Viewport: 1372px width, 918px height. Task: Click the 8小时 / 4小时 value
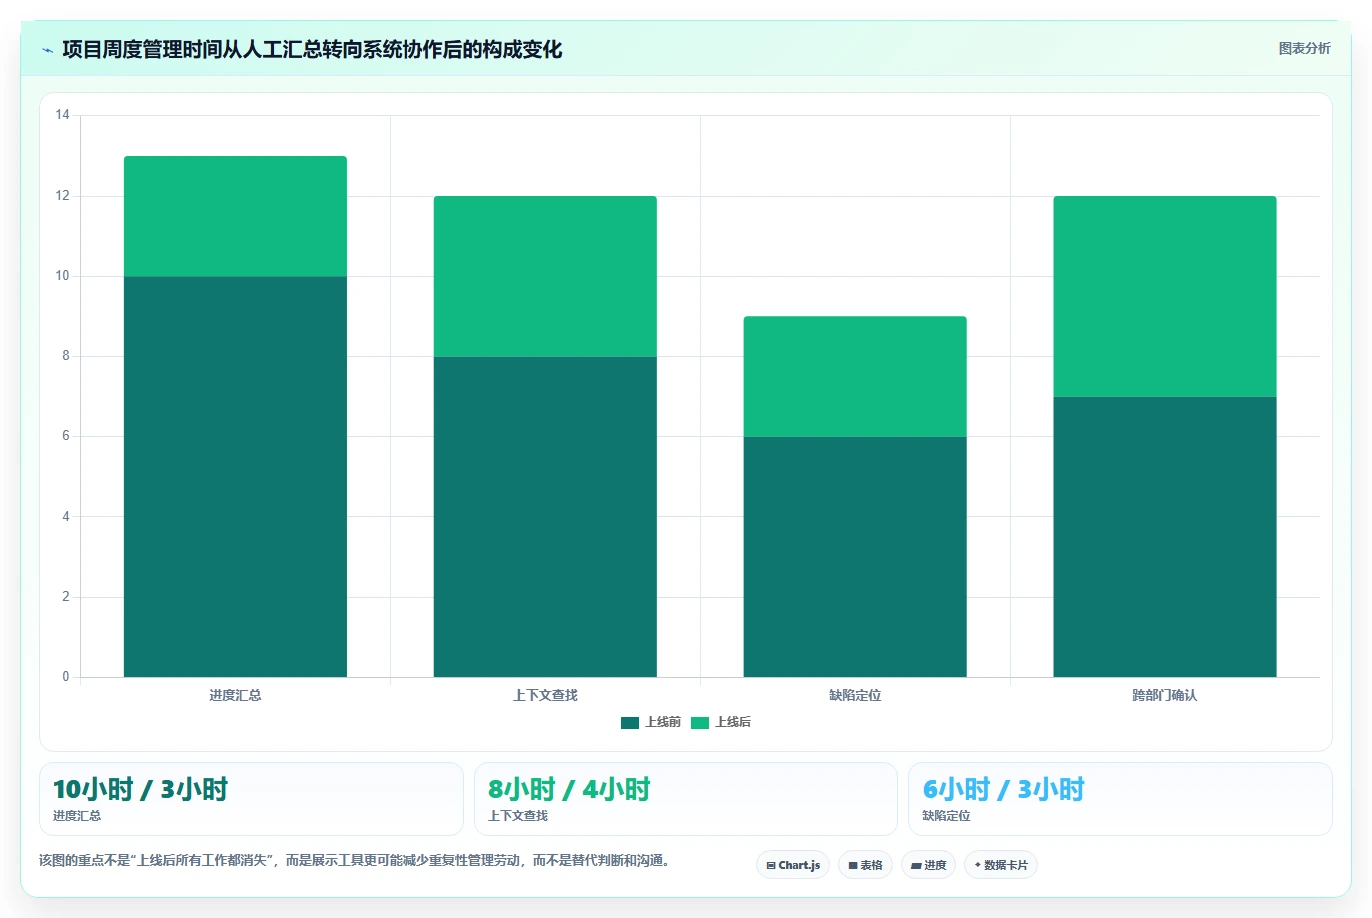569,789
